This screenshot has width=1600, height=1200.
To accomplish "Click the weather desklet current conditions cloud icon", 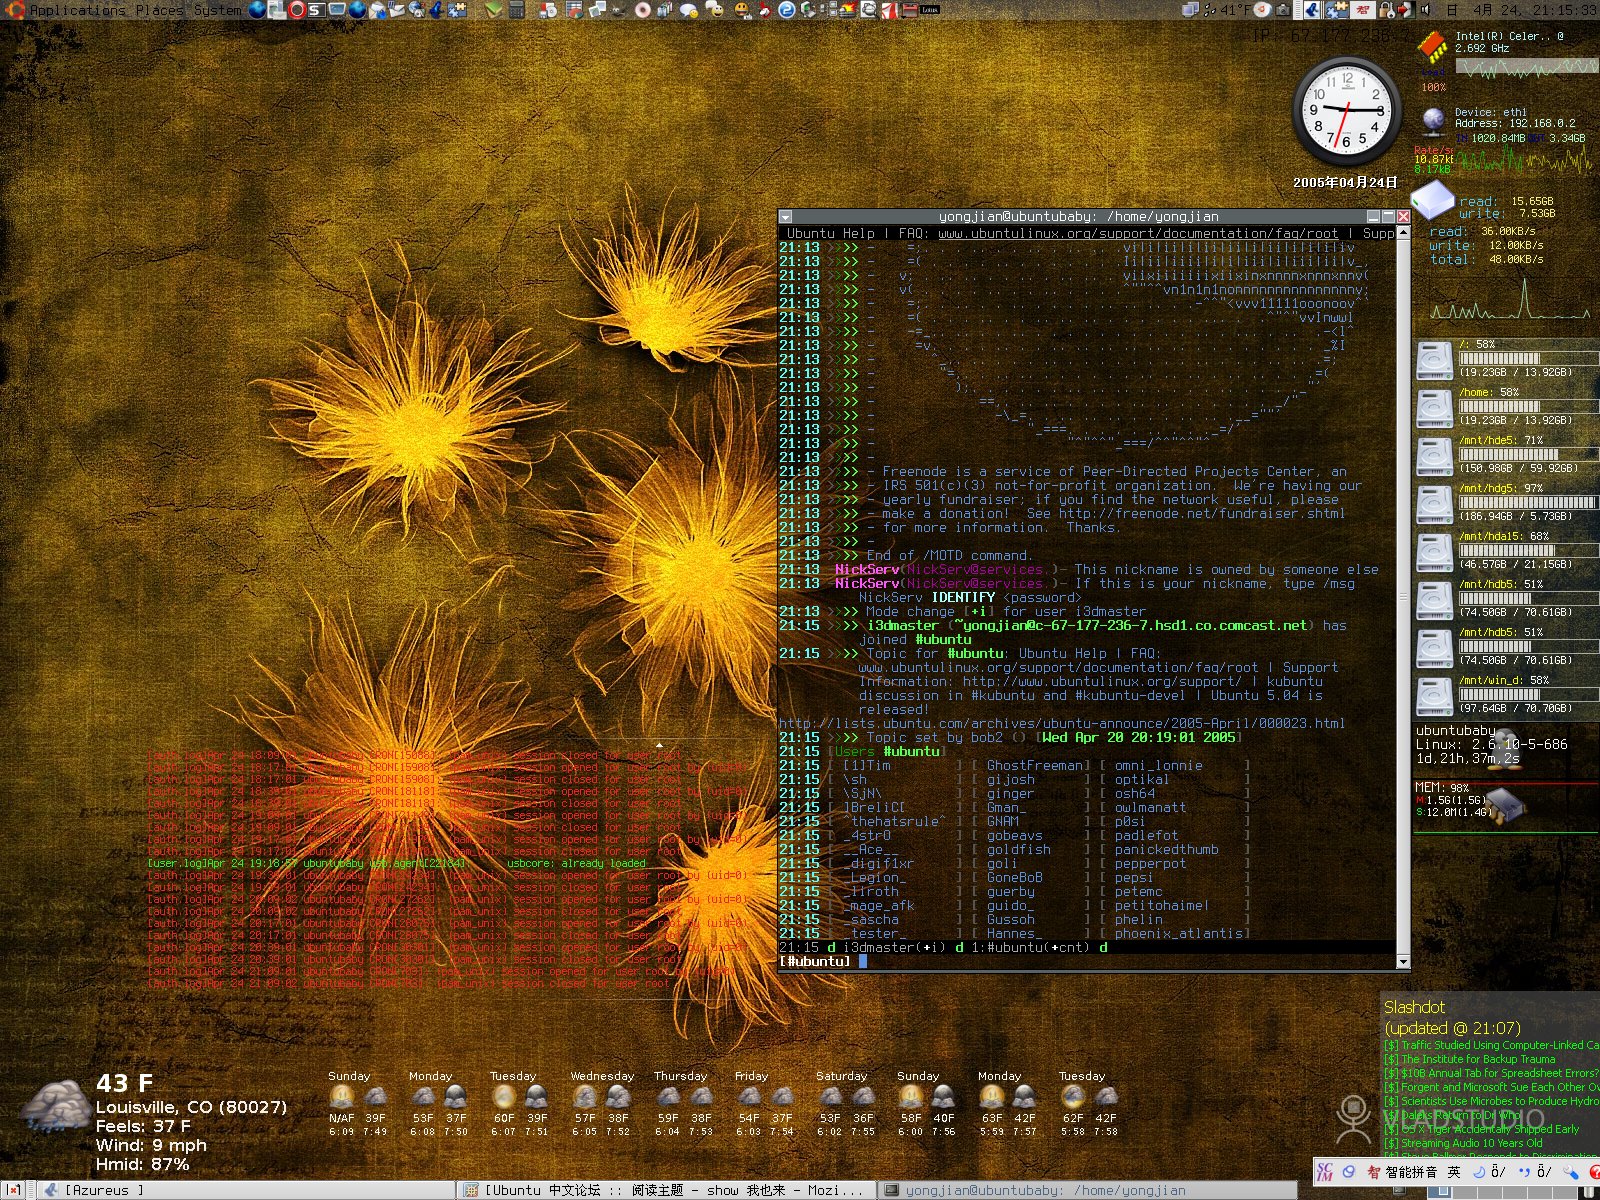I will click(x=56, y=1106).
